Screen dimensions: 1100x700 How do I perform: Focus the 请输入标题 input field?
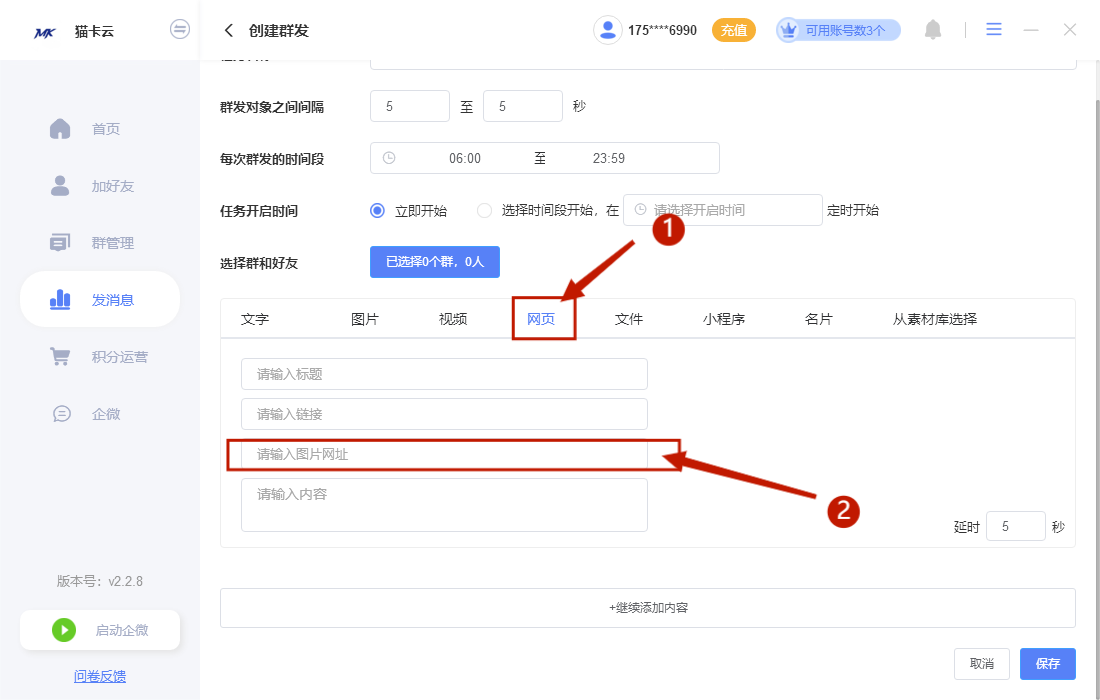[x=444, y=374]
